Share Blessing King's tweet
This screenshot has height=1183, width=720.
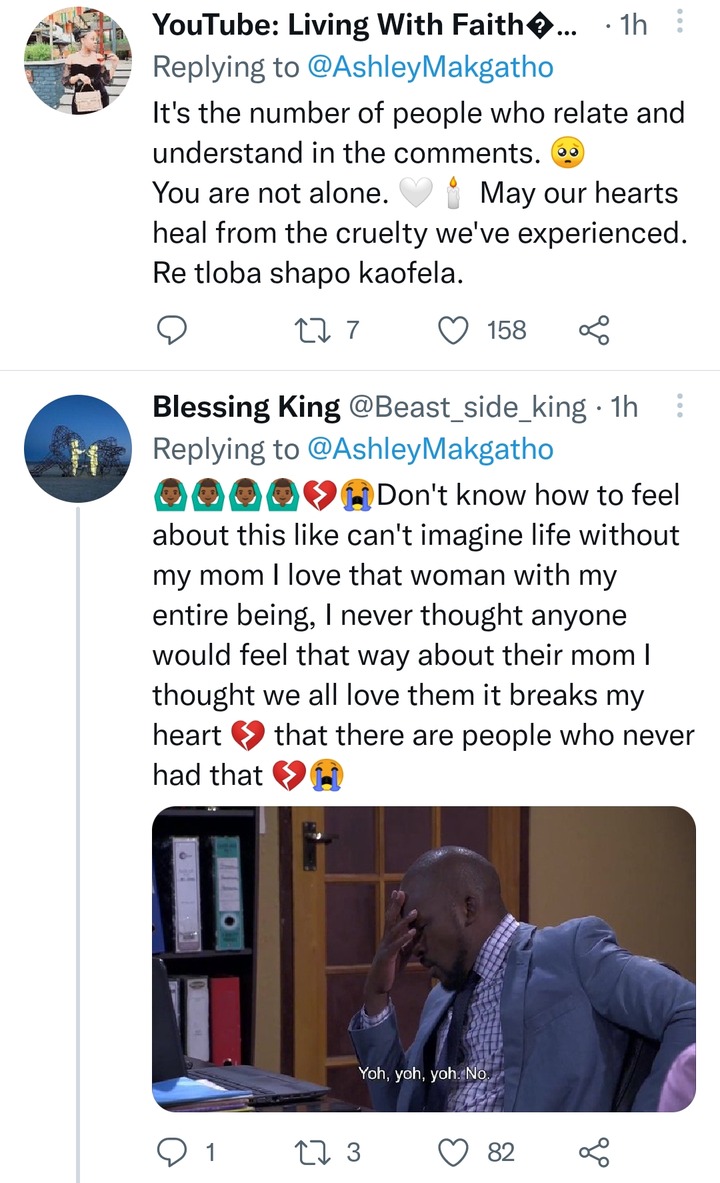(594, 1152)
